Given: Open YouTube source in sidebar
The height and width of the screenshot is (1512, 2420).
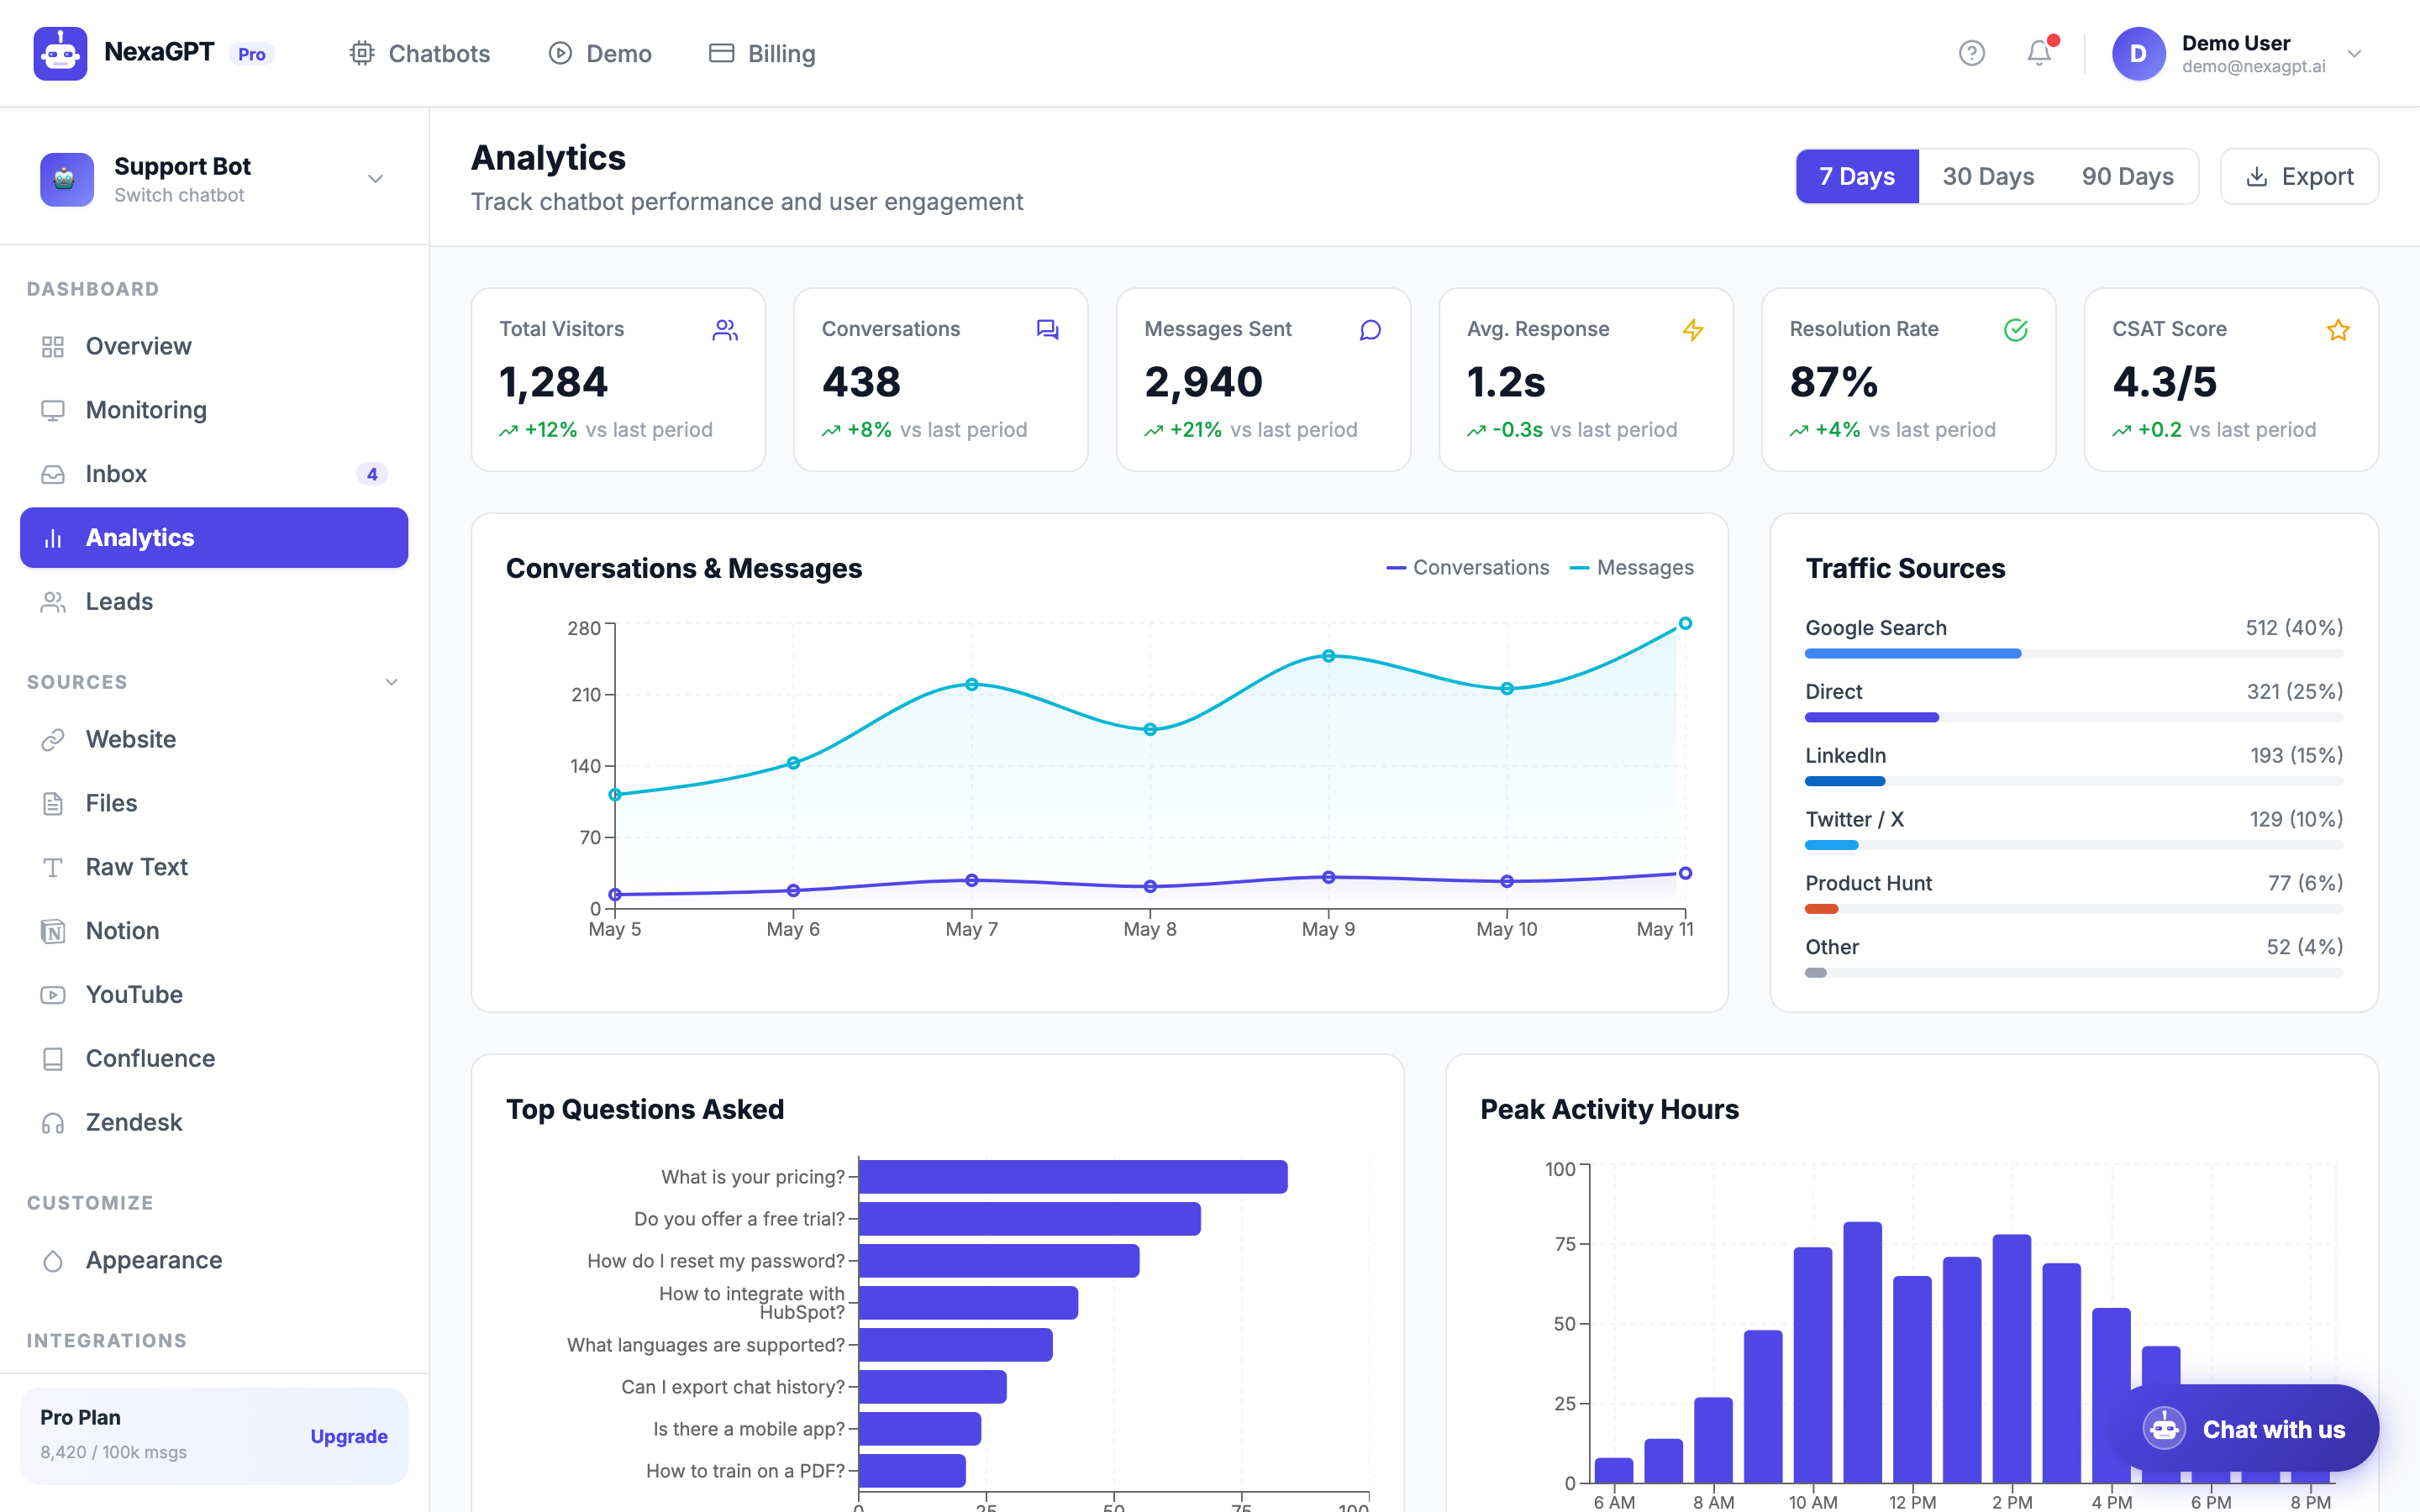Looking at the screenshot, I should [214, 996].
